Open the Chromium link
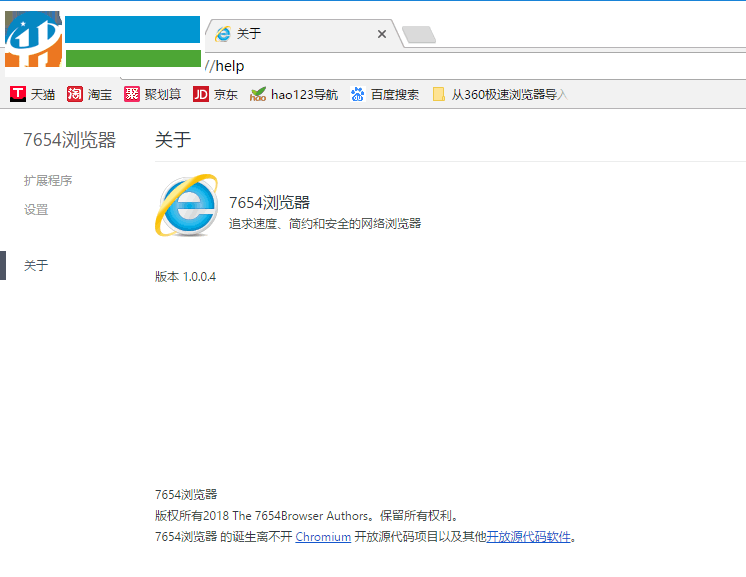The width and height of the screenshot is (746, 577). pos(323,537)
